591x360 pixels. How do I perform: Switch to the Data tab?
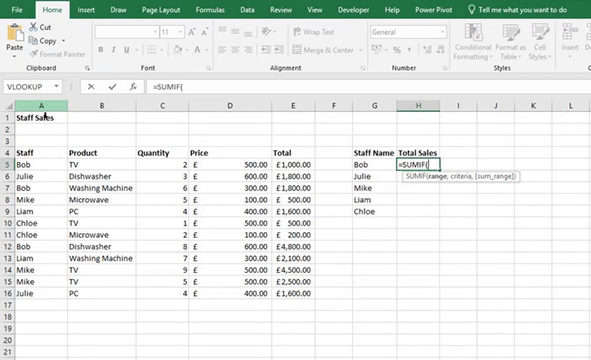tap(247, 10)
